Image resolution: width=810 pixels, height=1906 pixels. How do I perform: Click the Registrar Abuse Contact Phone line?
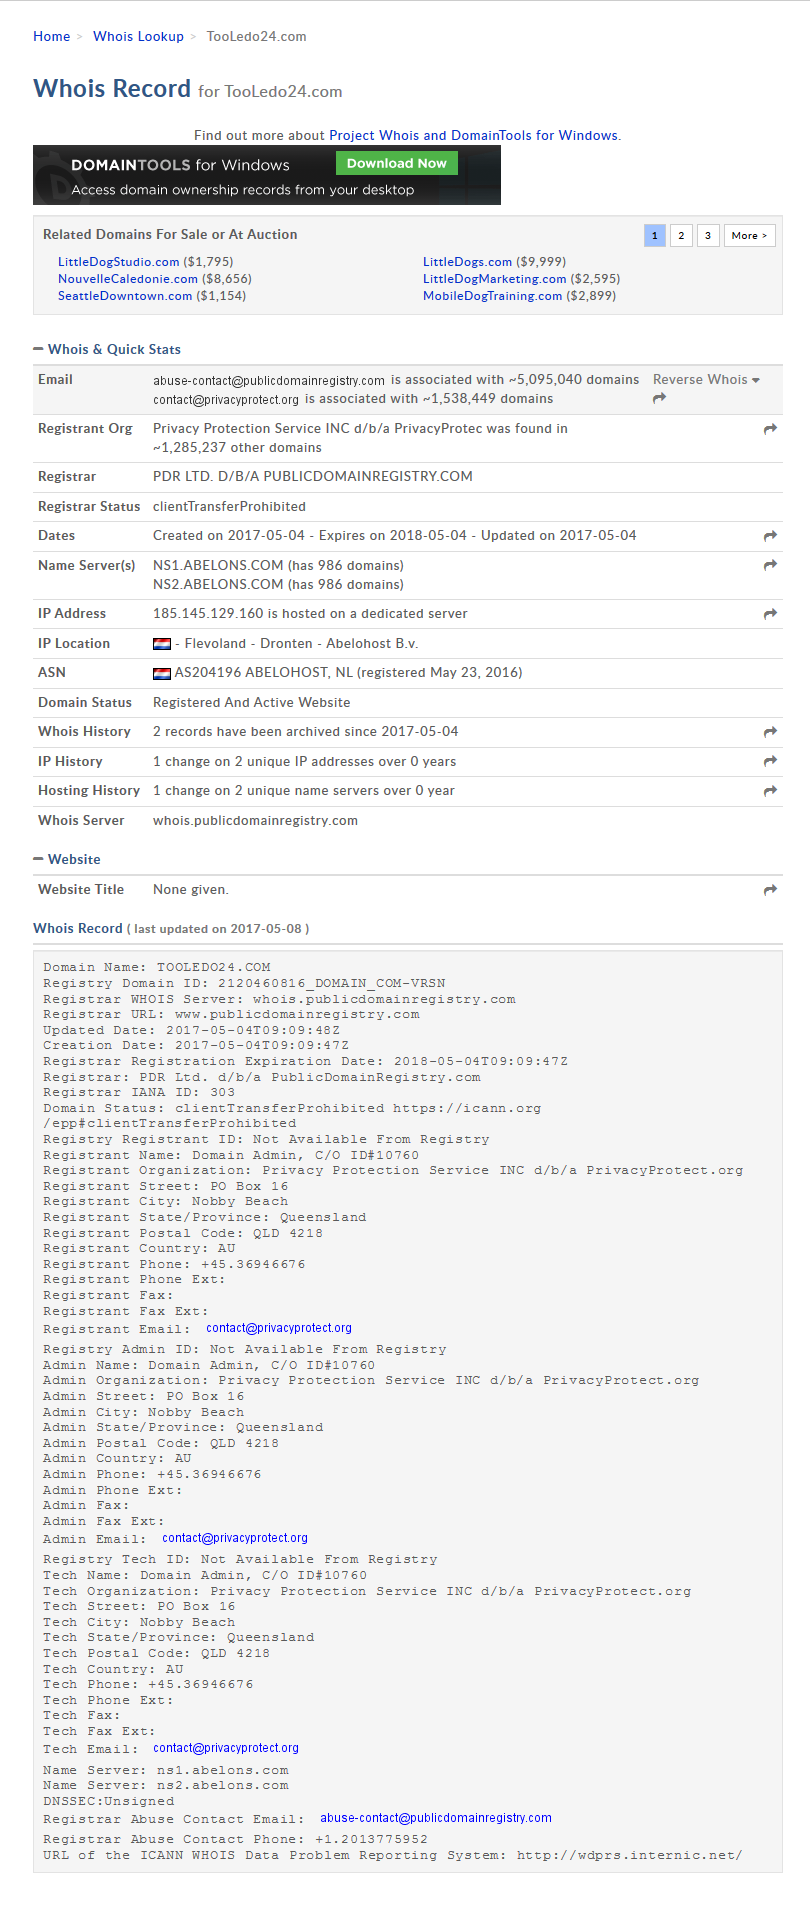pyautogui.click(x=235, y=1839)
